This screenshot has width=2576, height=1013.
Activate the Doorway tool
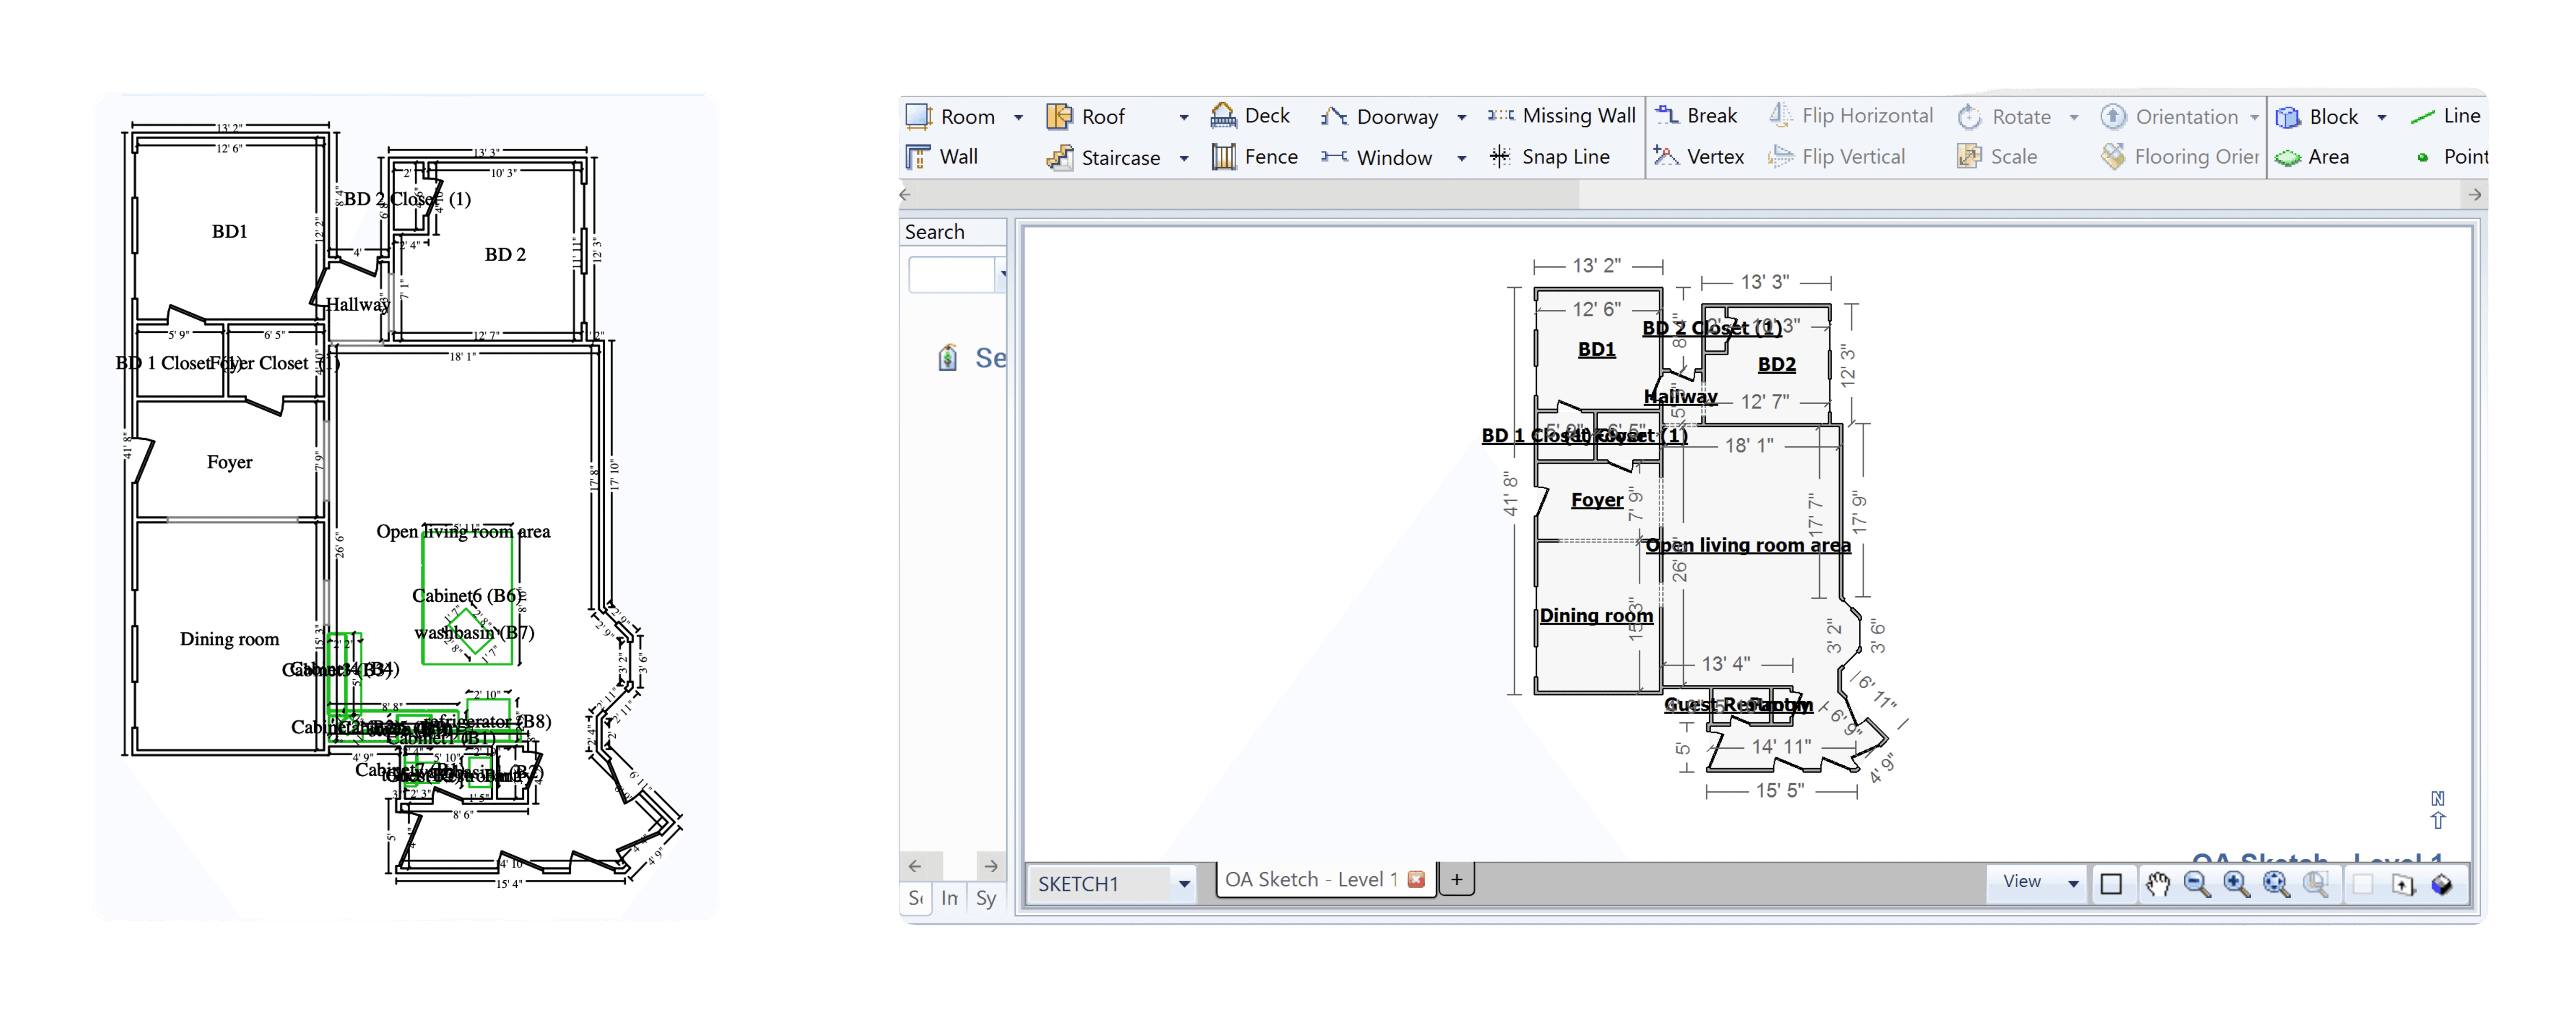click(1379, 117)
